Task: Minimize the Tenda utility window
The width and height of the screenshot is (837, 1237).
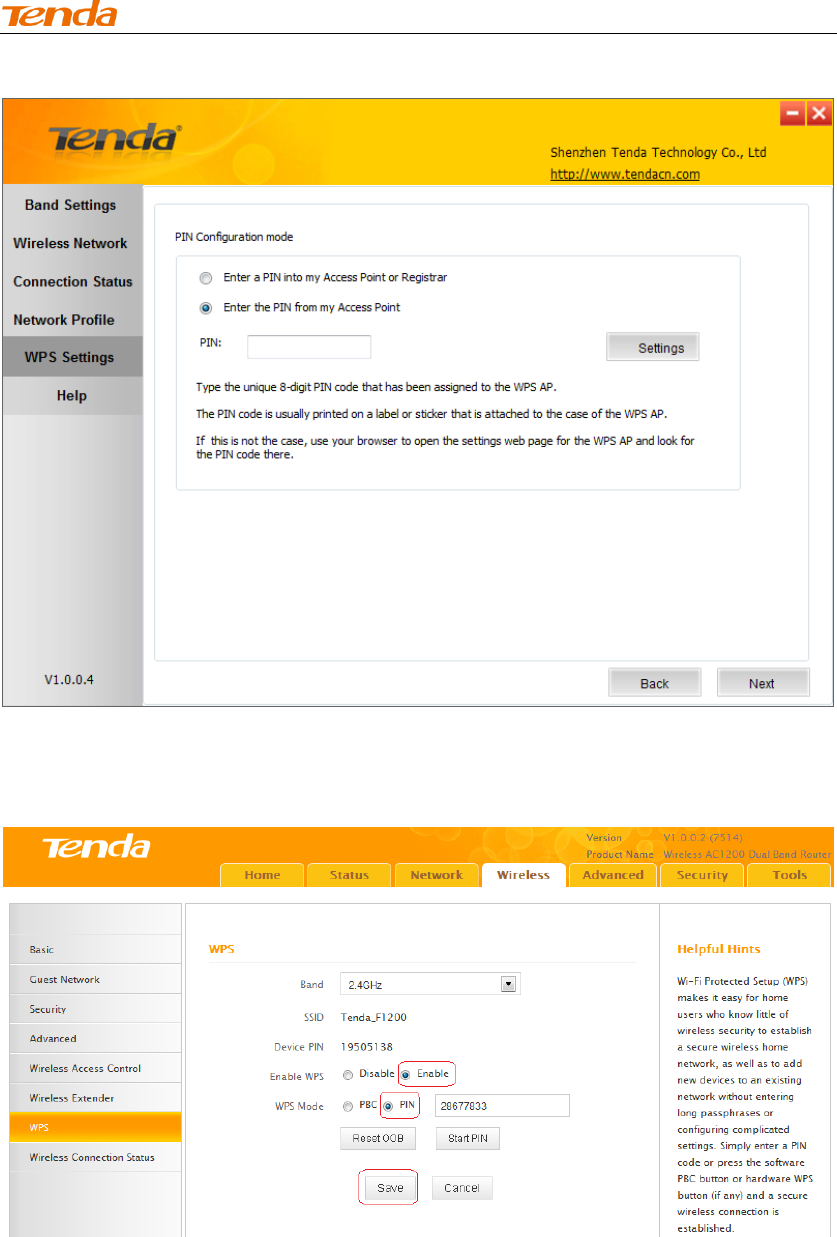Action: coord(794,113)
